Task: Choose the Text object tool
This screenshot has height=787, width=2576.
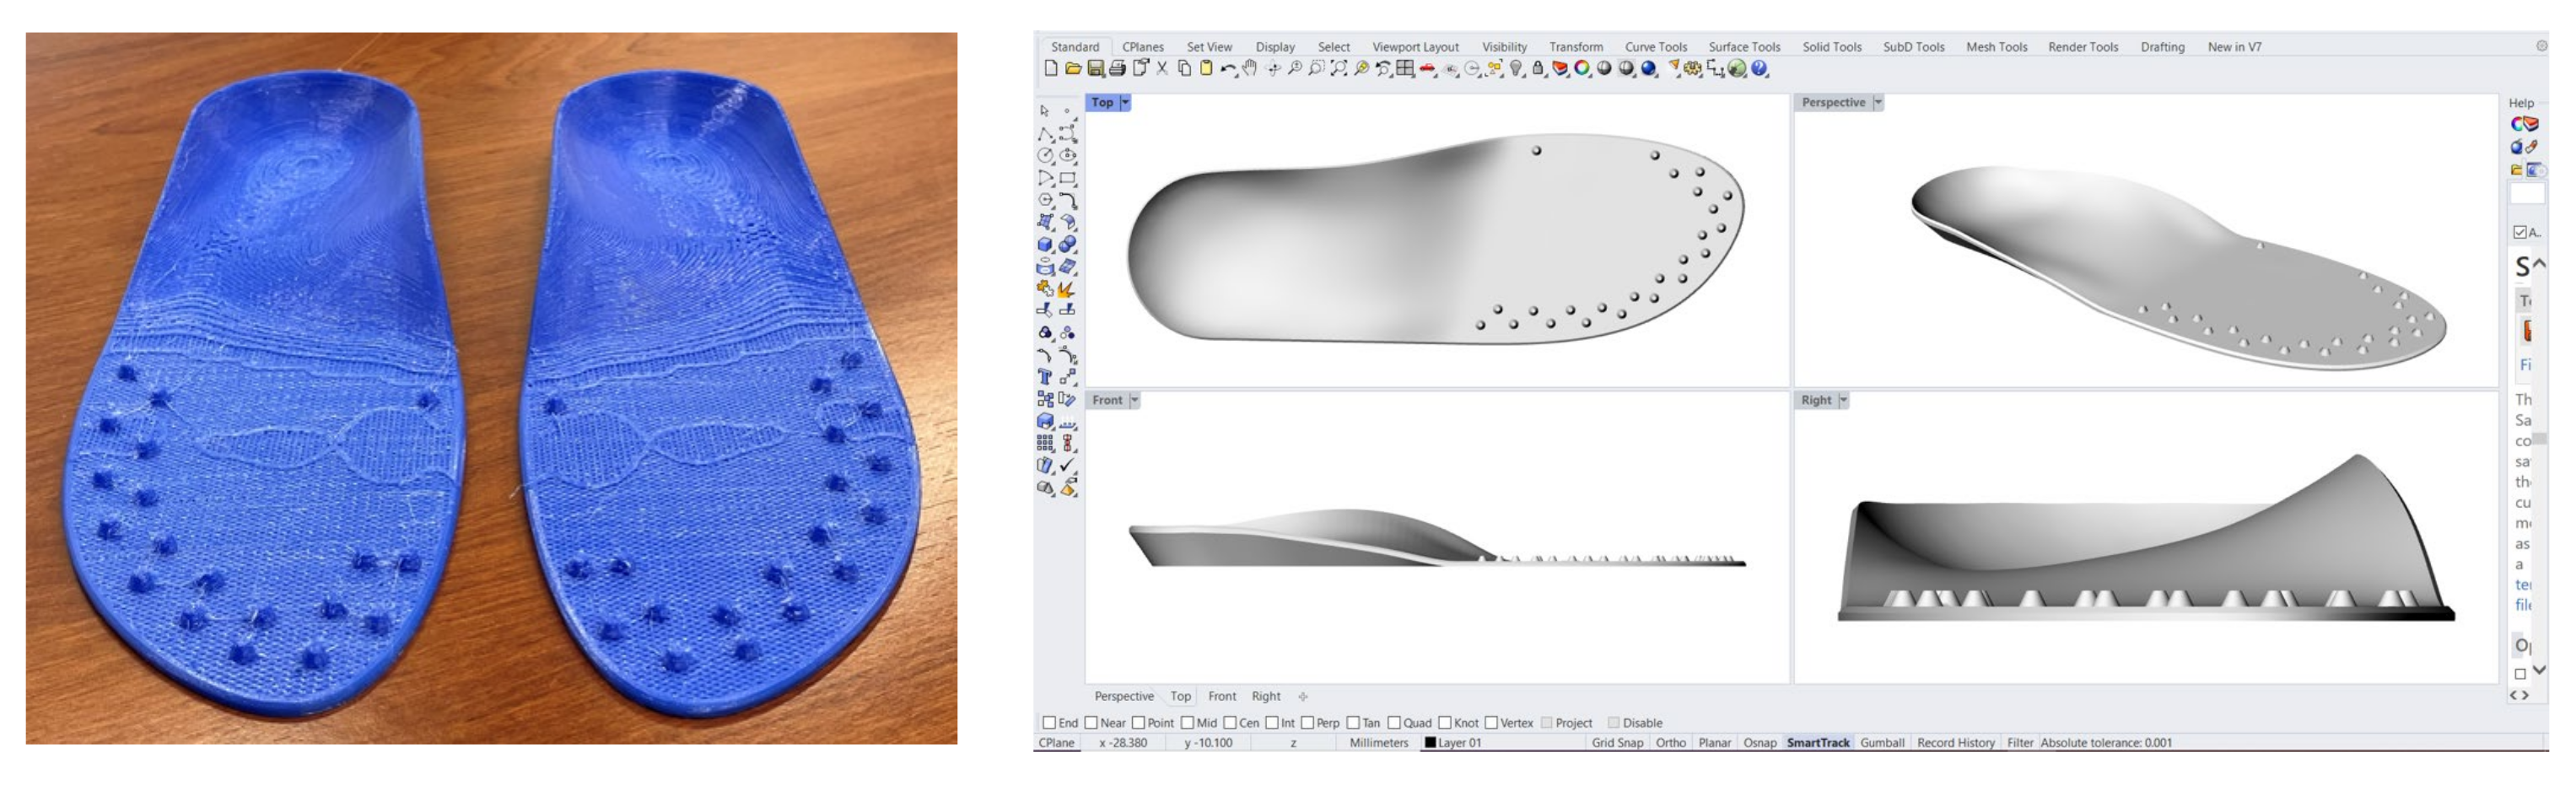Action: [x=1045, y=377]
